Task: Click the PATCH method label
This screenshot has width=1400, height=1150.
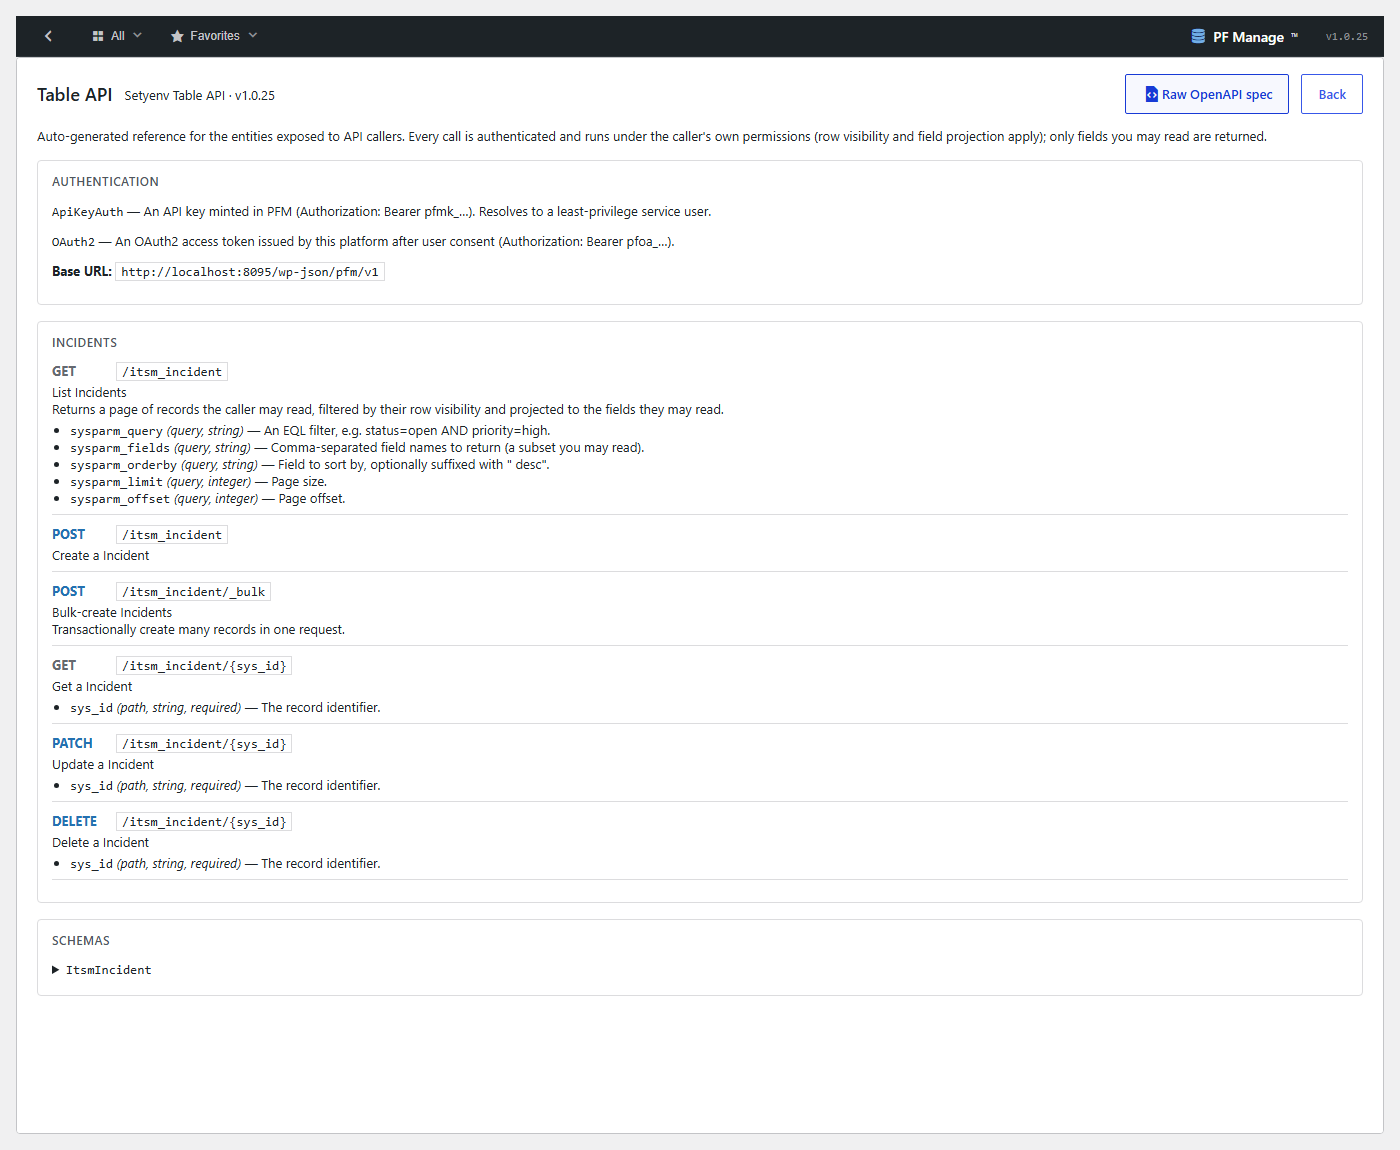Action: tap(72, 743)
